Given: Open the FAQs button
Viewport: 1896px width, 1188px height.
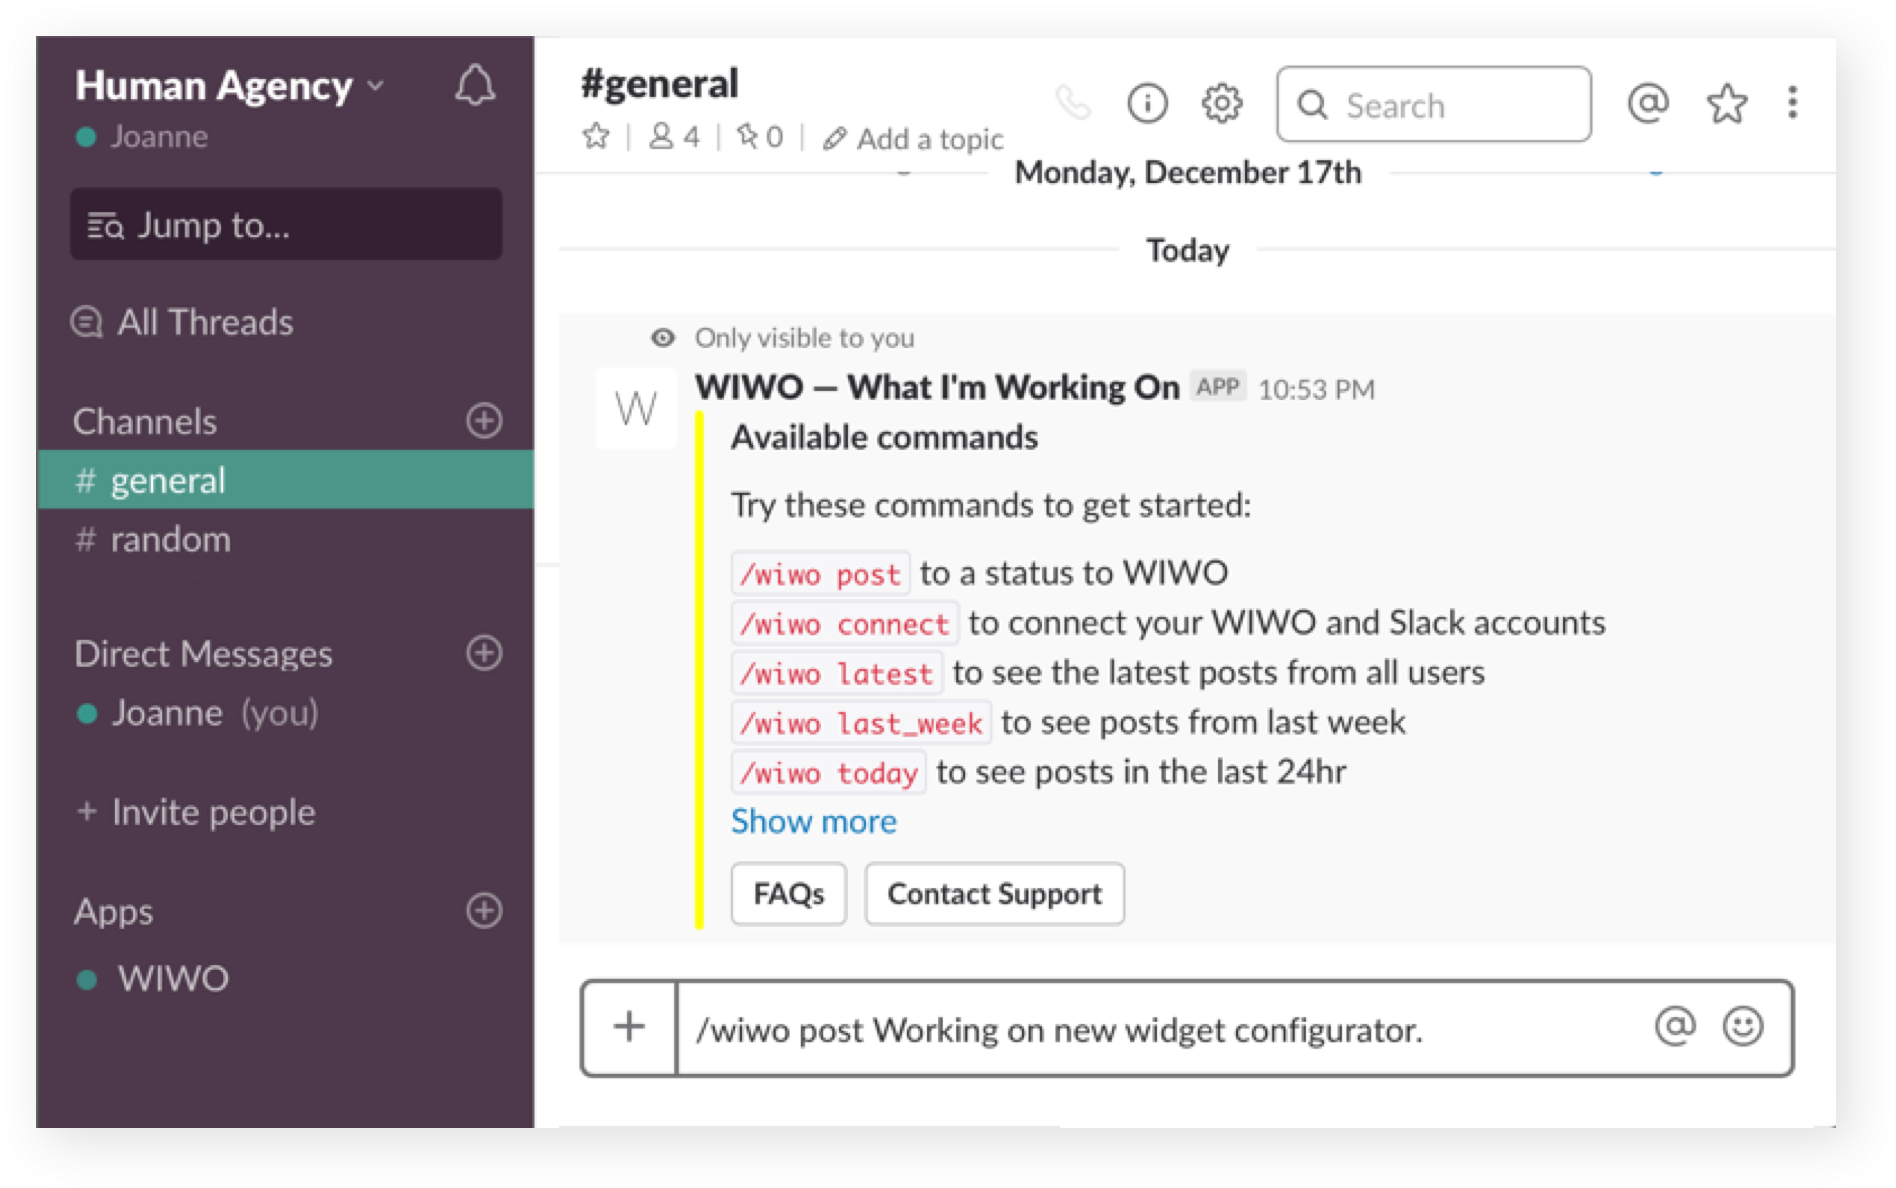Looking at the screenshot, I should pyautogui.click(x=788, y=893).
